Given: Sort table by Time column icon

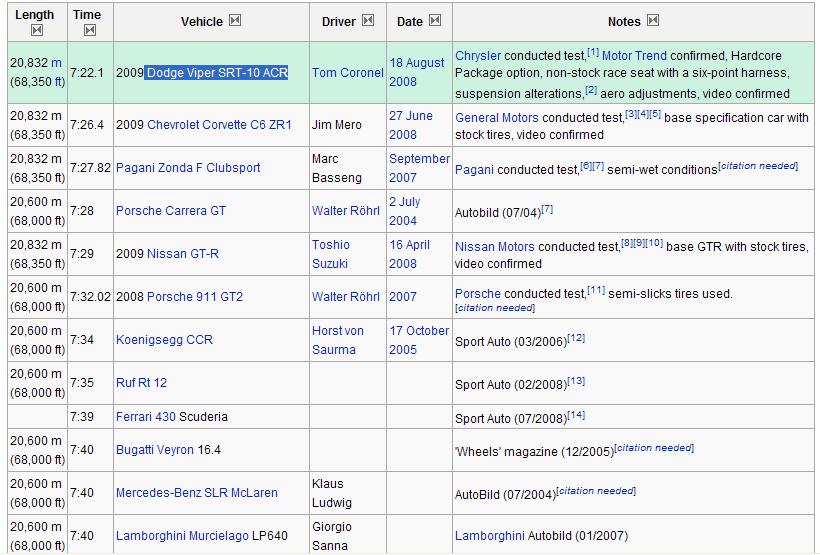Looking at the screenshot, I should (x=89, y=30).
